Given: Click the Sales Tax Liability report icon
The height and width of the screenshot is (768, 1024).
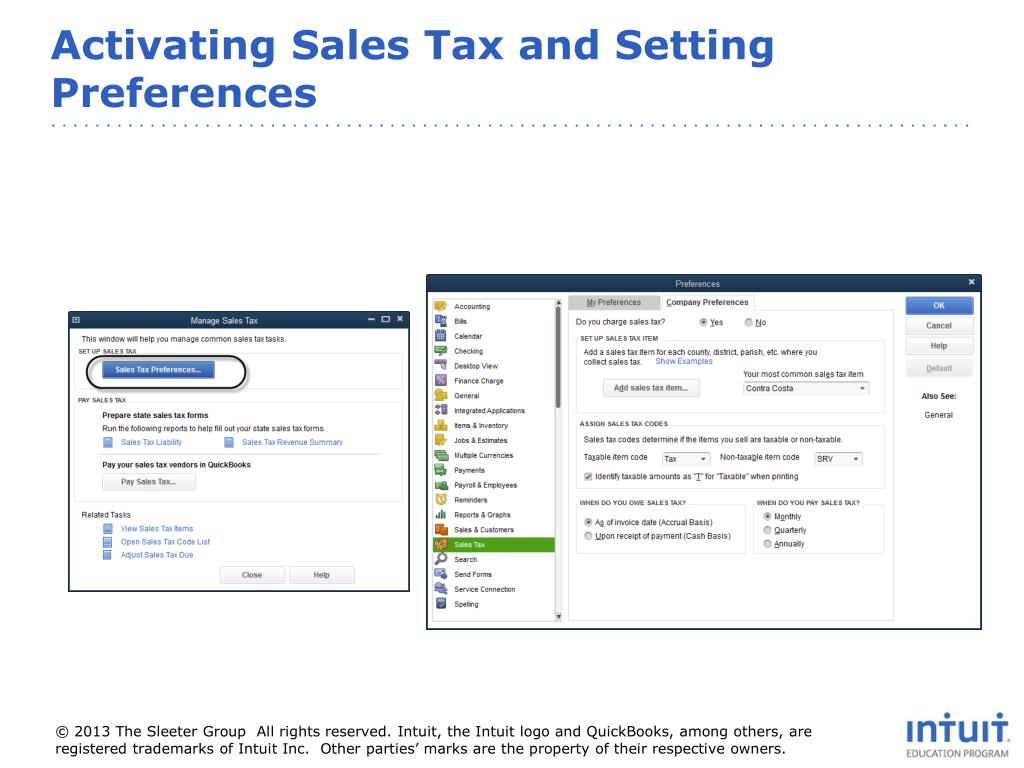Looking at the screenshot, I should click(x=108, y=442).
